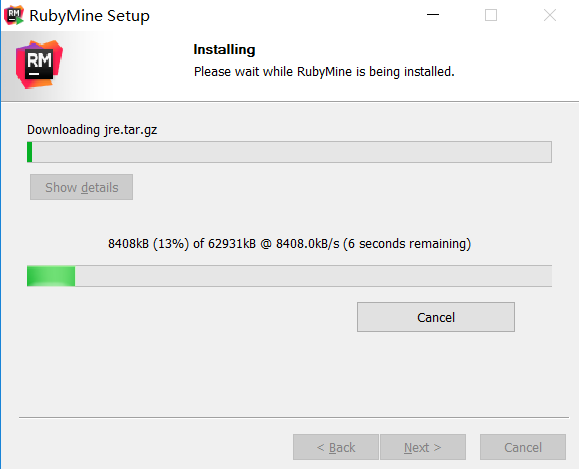Click the download speed status text
Screen dimensions: 579x469
(290, 244)
